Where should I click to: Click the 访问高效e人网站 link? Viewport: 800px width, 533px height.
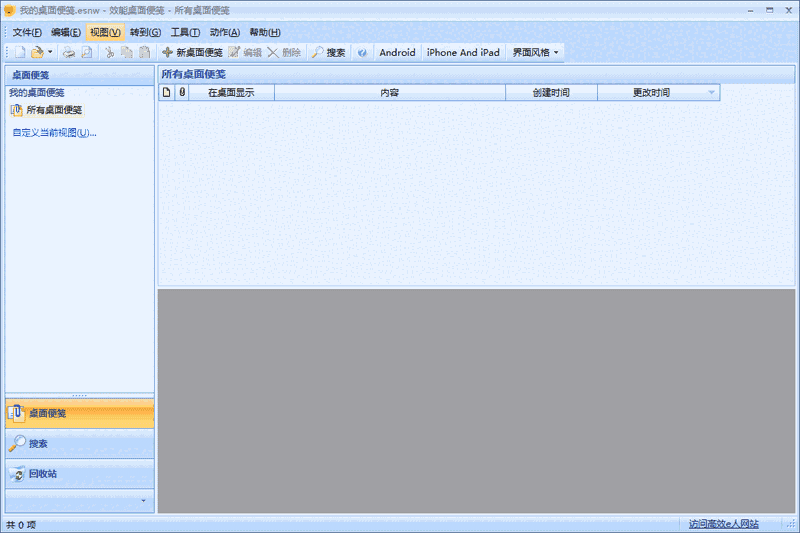click(723, 524)
